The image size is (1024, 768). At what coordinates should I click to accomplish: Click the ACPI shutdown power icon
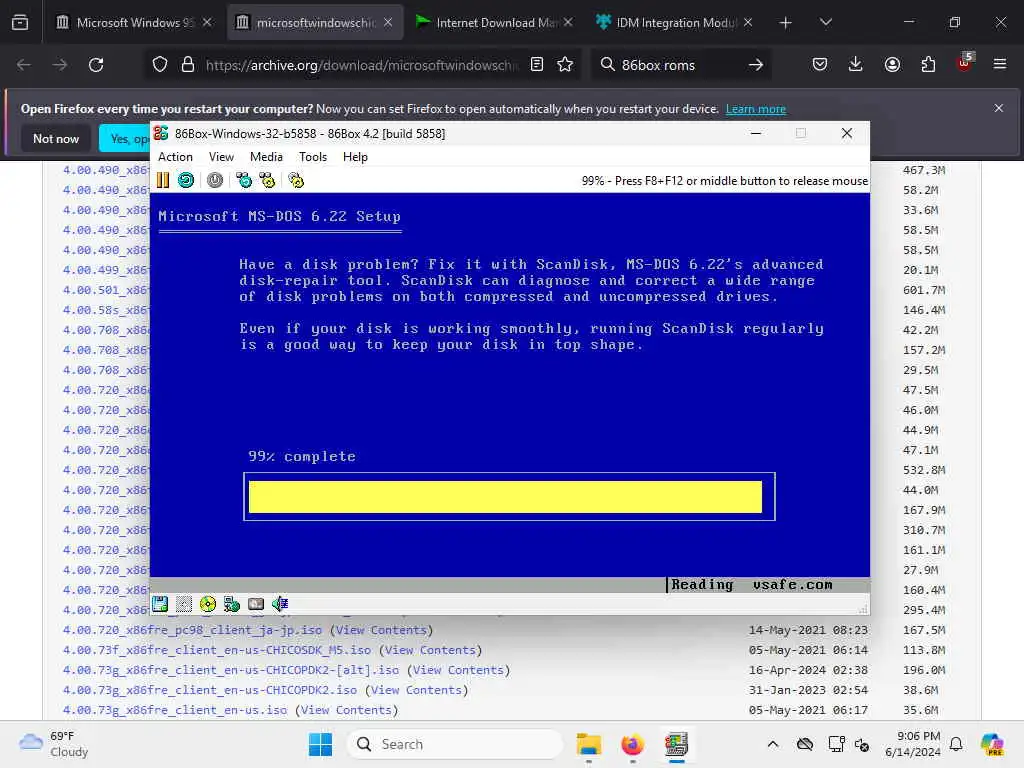[x=215, y=180]
